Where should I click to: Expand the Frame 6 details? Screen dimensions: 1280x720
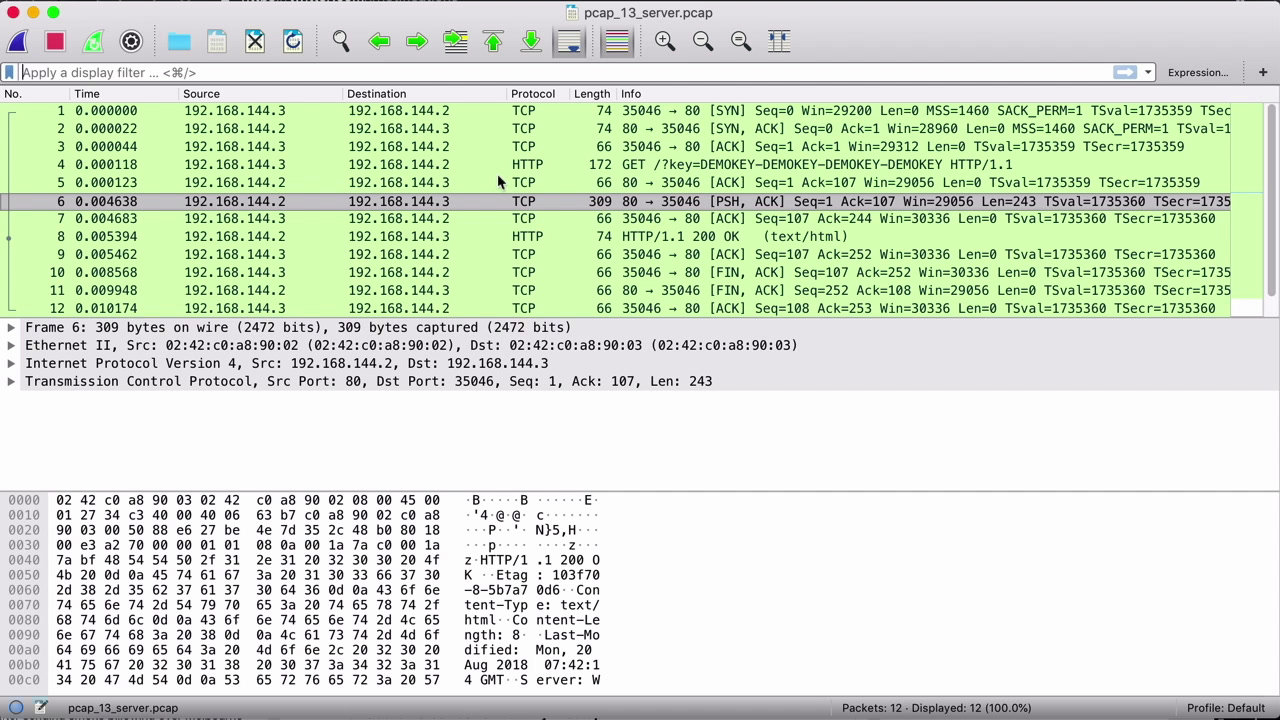point(11,327)
